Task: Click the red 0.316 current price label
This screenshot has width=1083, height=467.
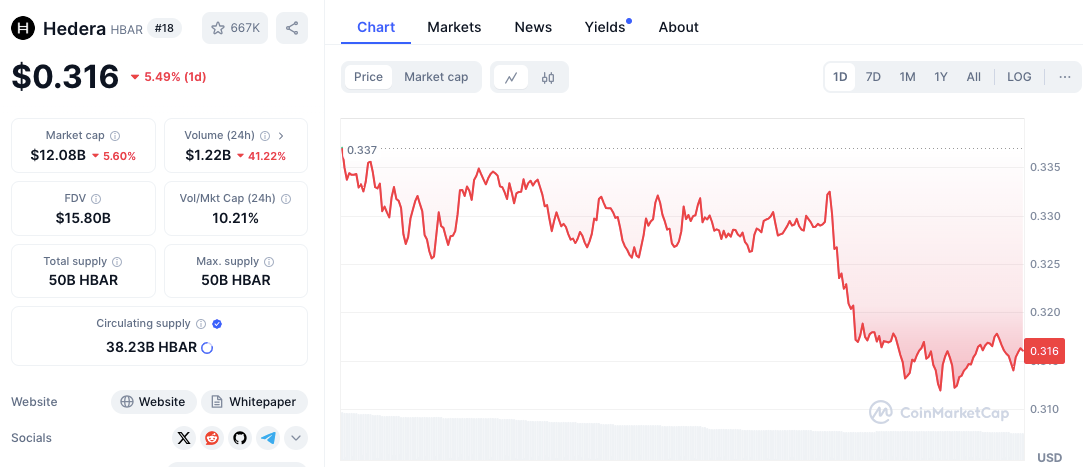Action: coord(1044,350)
